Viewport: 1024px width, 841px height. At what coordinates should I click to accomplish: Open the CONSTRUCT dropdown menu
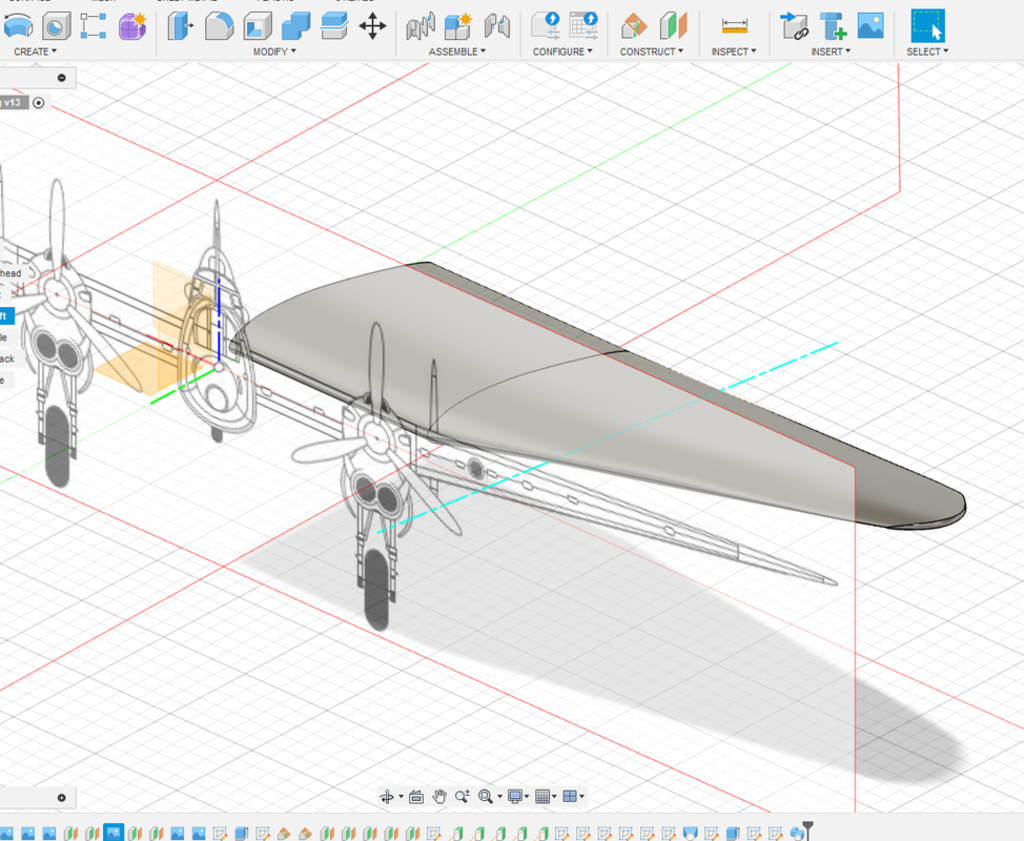(651, 52)
